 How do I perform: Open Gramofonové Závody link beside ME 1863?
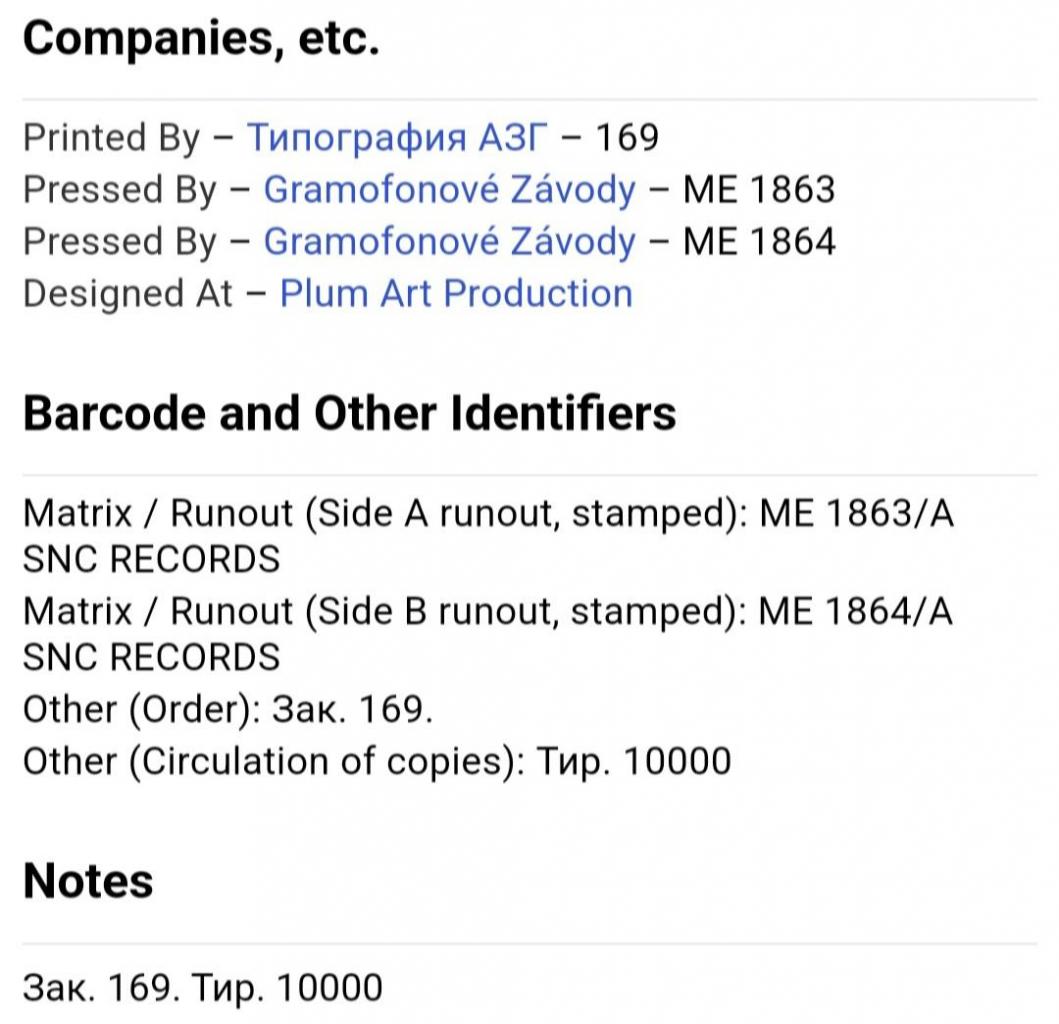449,189
